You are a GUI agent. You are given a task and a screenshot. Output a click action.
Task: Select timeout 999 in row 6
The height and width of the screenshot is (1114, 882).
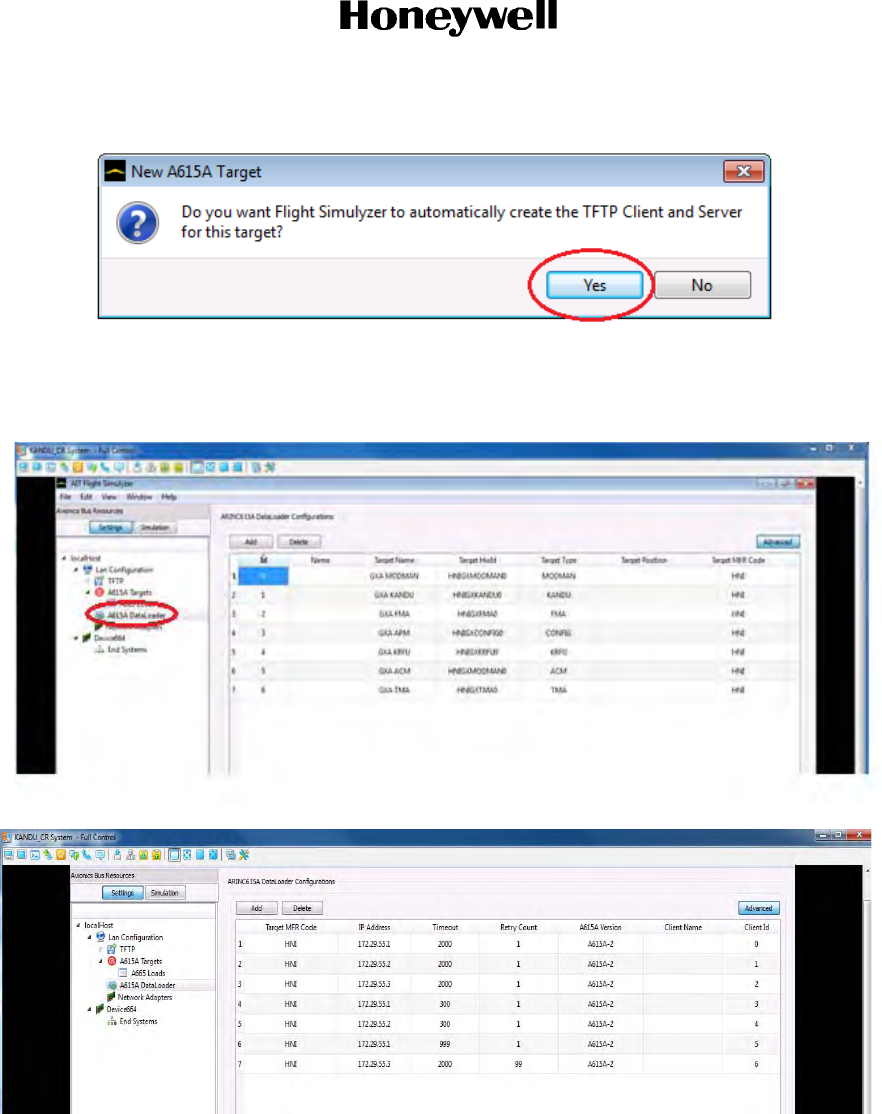[445, 1044]
